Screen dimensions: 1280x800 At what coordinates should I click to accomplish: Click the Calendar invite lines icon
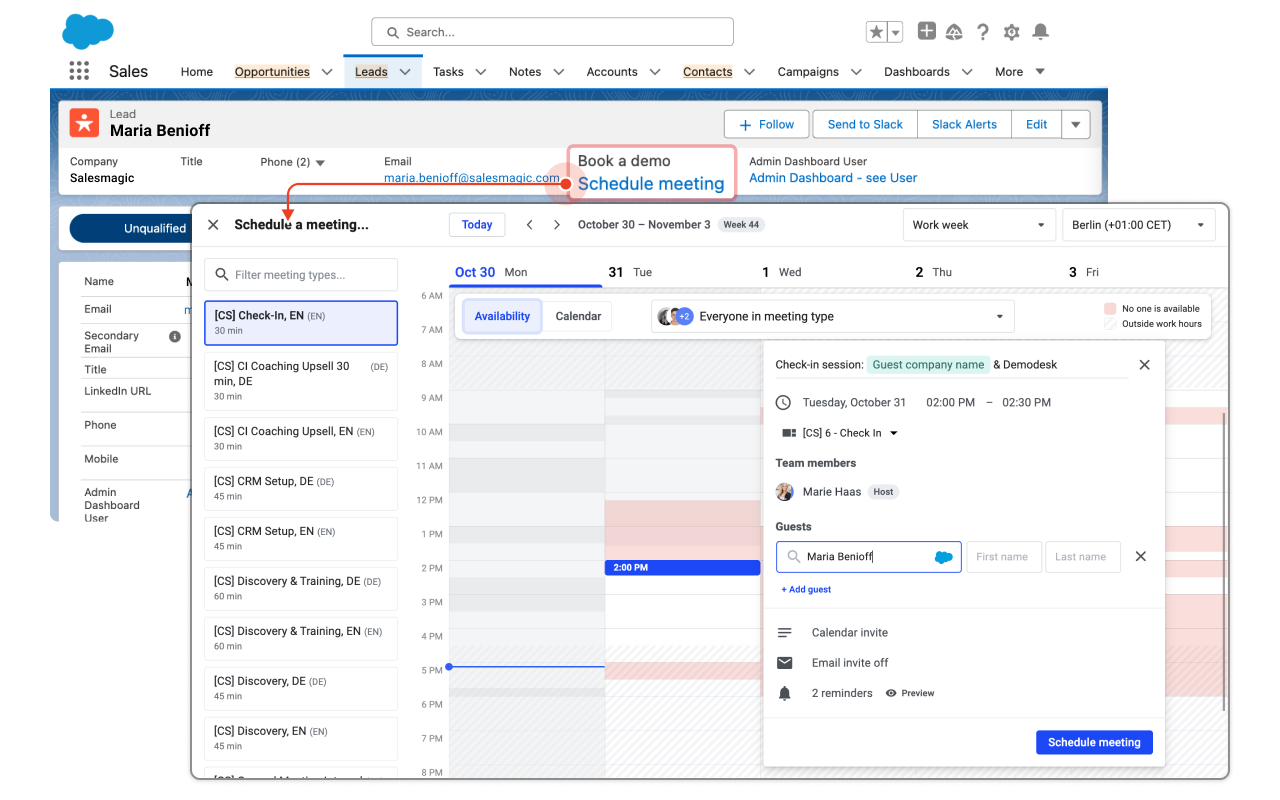[785, 633]
